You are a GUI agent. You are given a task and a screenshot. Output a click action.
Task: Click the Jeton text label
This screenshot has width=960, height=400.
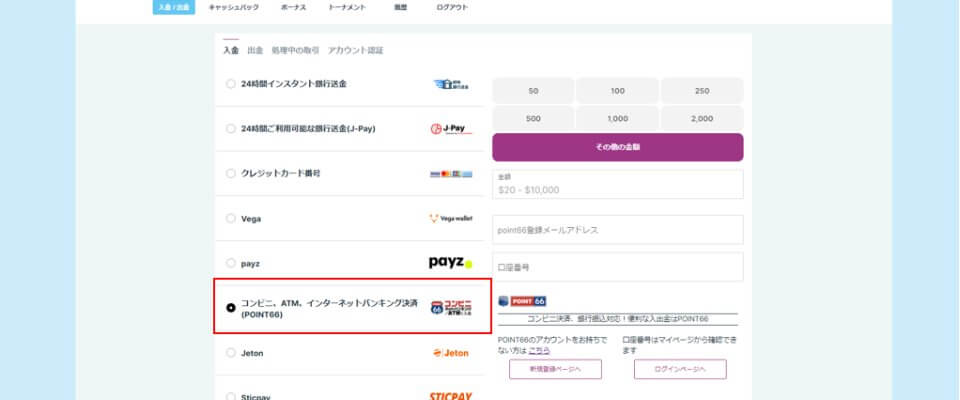coord(252,353)
